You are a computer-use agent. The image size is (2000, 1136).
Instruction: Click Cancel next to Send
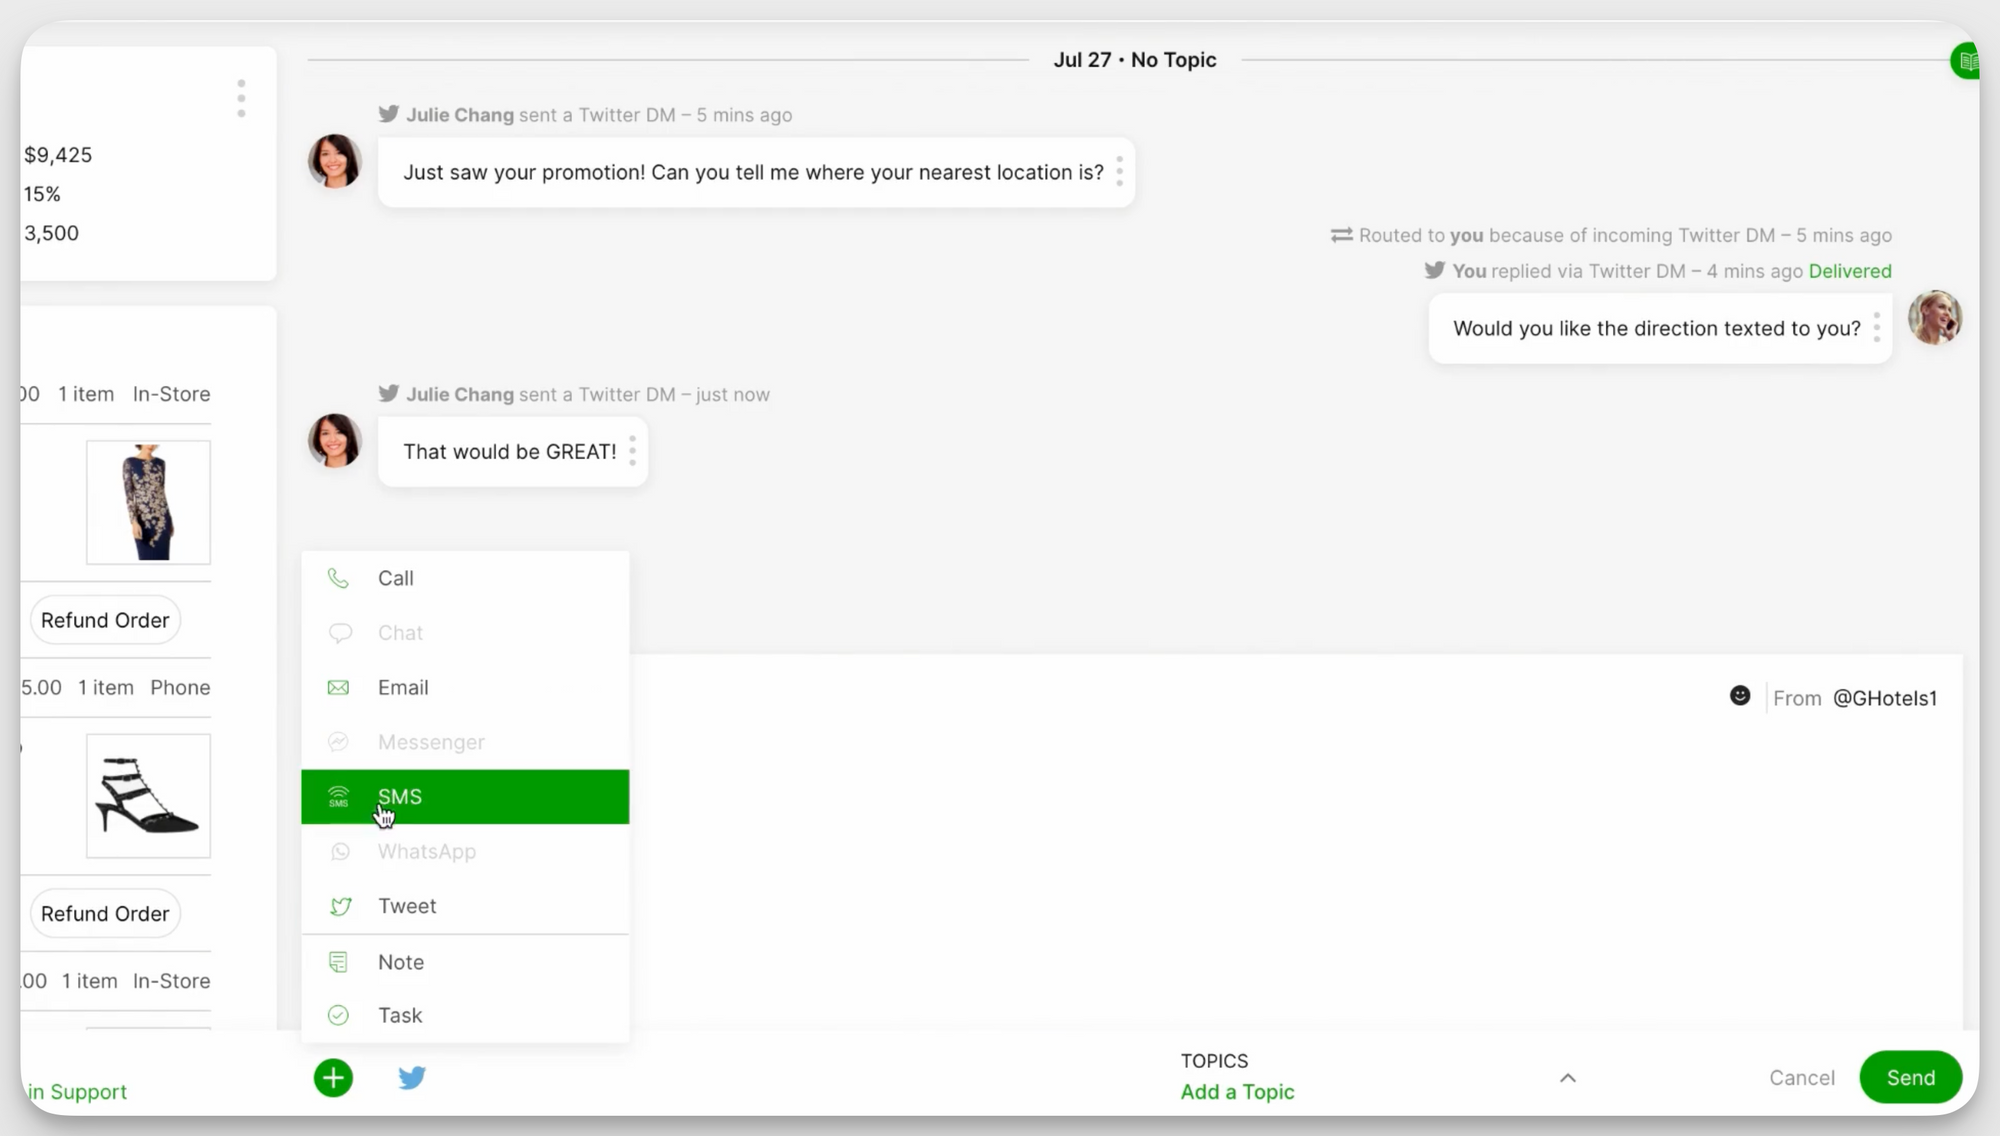pos(1801,1078)
